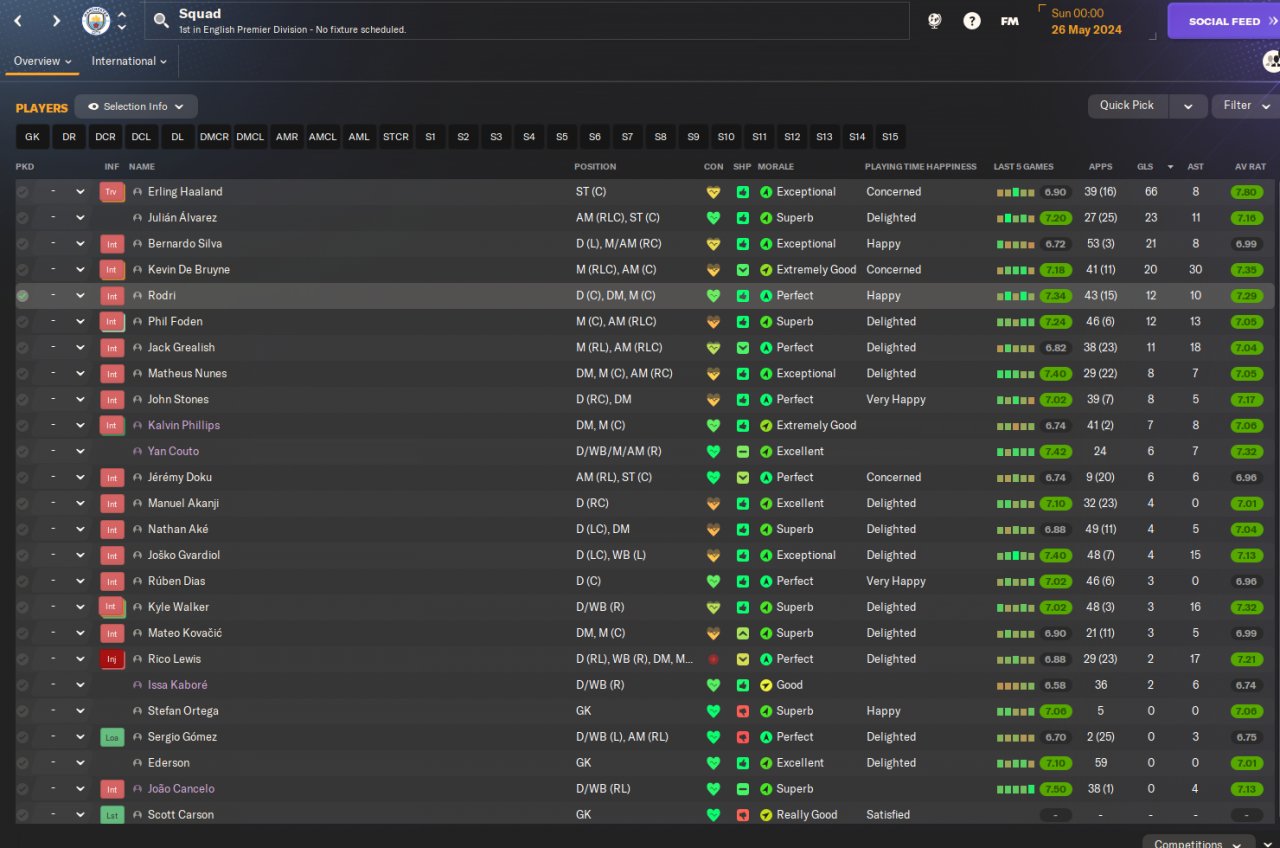Open the arrow dropdown beside Quick Pick
The height and width of the screenshot is (848, 1280).
click(x=1187, y=106)
